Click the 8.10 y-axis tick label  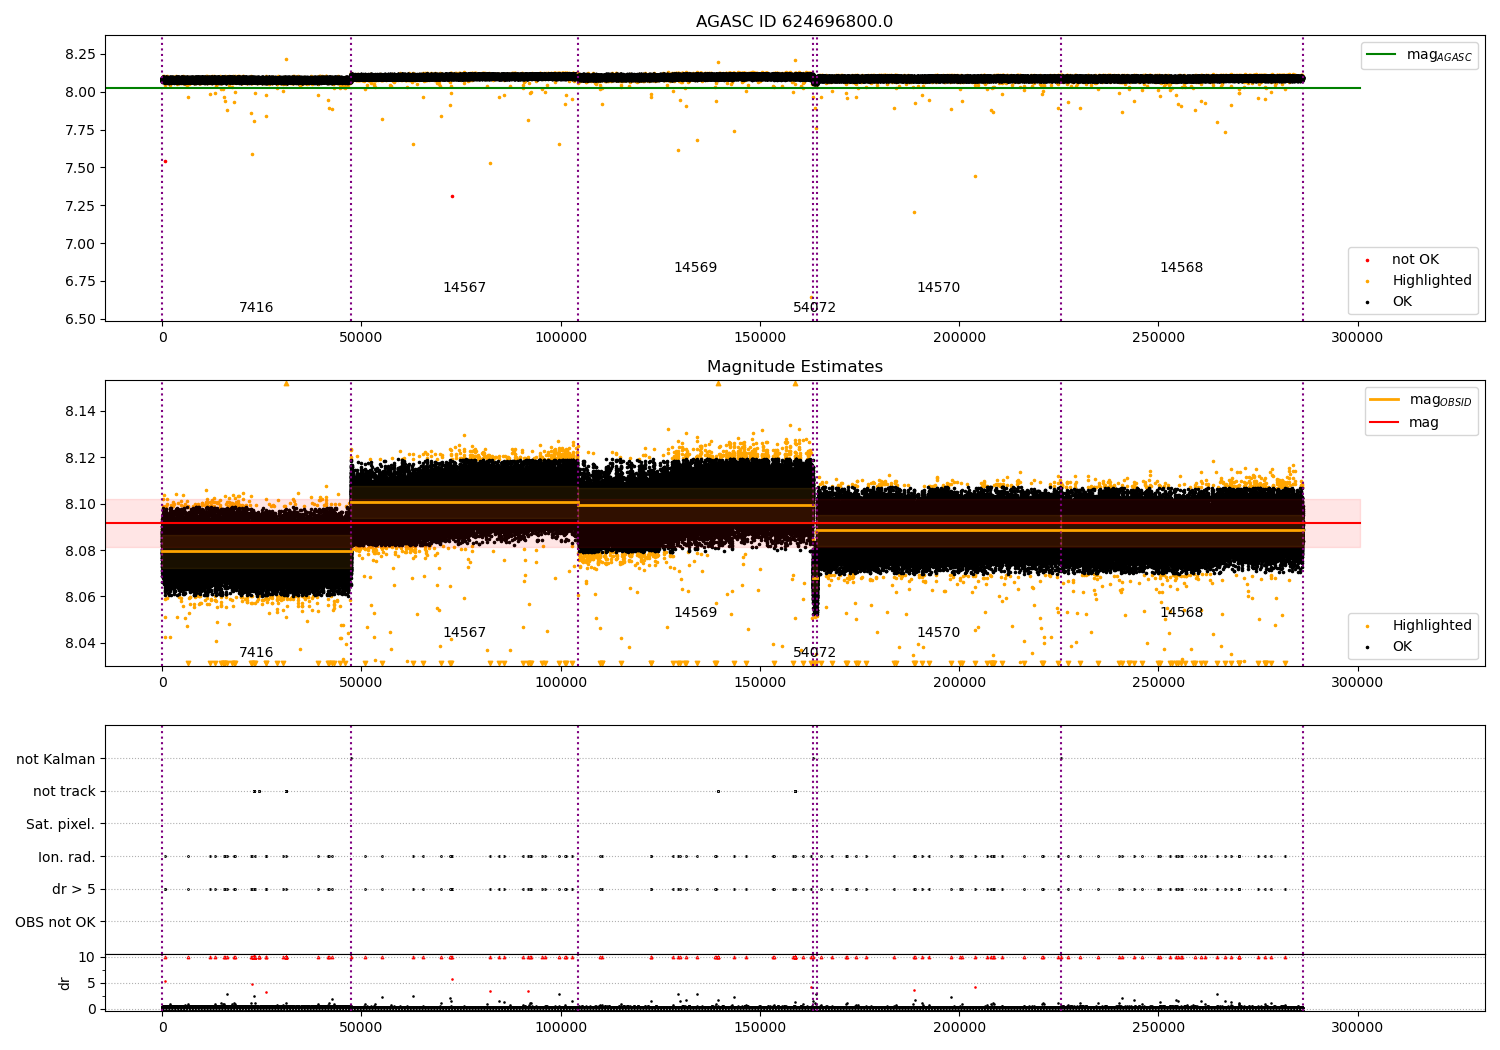tap(80, 504)
